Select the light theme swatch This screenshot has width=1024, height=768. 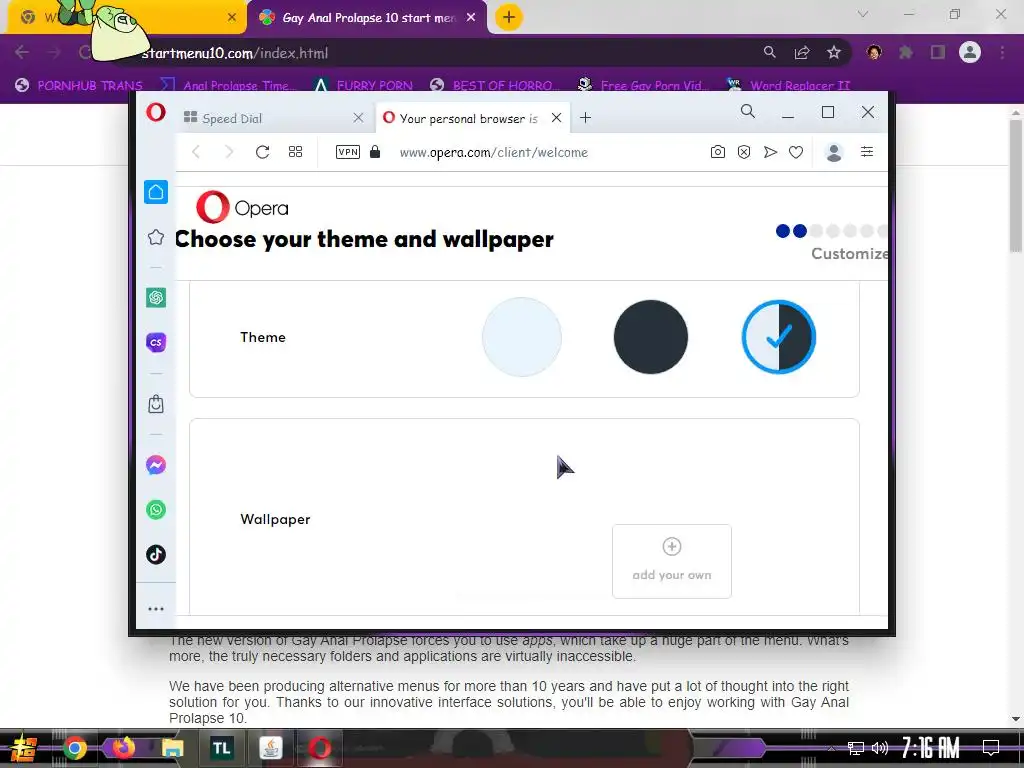point(522,337)
